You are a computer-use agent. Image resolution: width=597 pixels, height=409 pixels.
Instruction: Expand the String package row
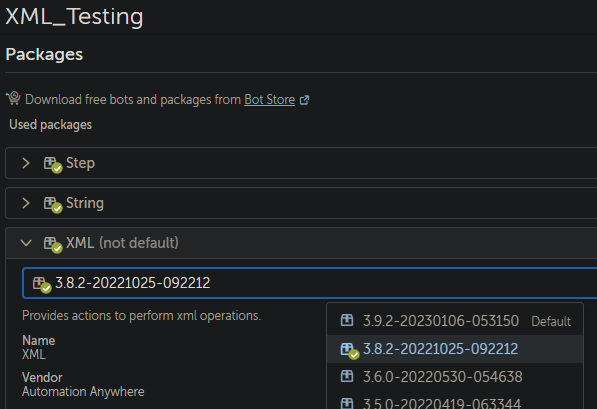pyautogui.click(x=26, y=203)
